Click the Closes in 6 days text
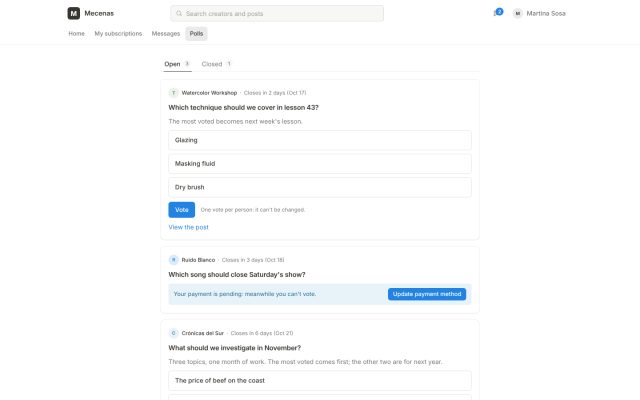640x400 pixels. (x=262, y=333)
